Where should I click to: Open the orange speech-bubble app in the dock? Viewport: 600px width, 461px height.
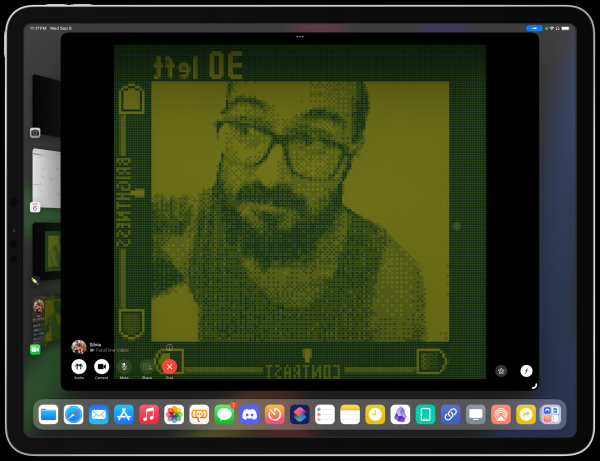click(x=199, y=415)
